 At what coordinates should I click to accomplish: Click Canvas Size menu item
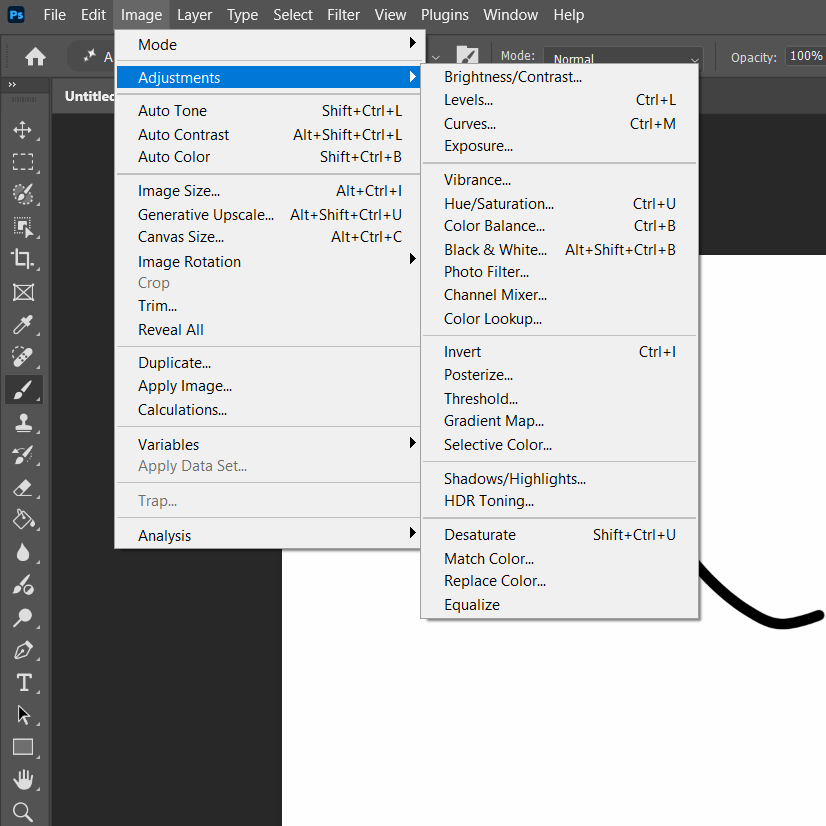268,237
